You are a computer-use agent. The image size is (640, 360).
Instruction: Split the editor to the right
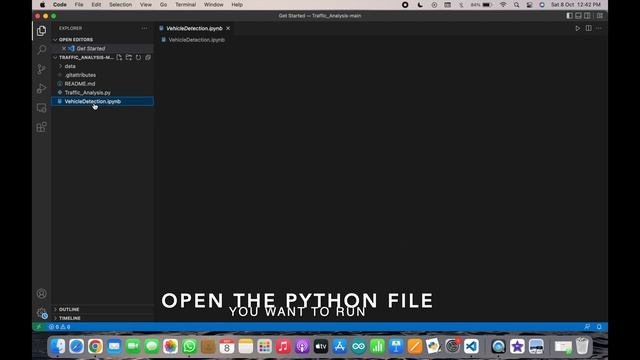coord(589,28)
